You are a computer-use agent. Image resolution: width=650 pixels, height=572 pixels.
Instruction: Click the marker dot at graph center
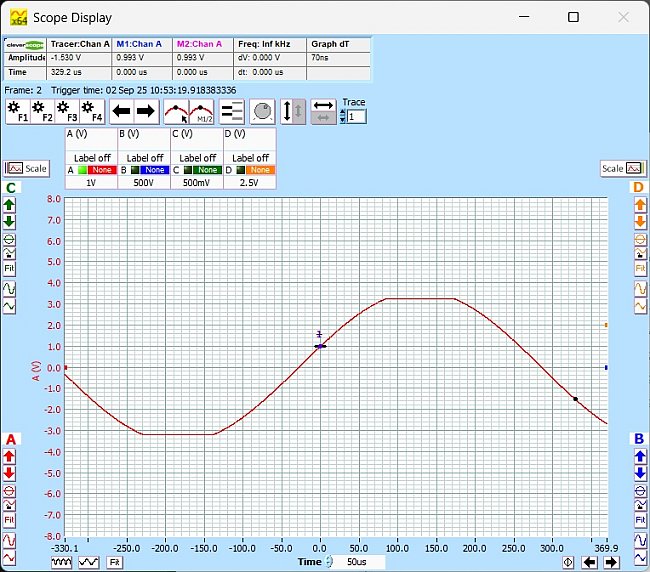[x=320, y=346]
